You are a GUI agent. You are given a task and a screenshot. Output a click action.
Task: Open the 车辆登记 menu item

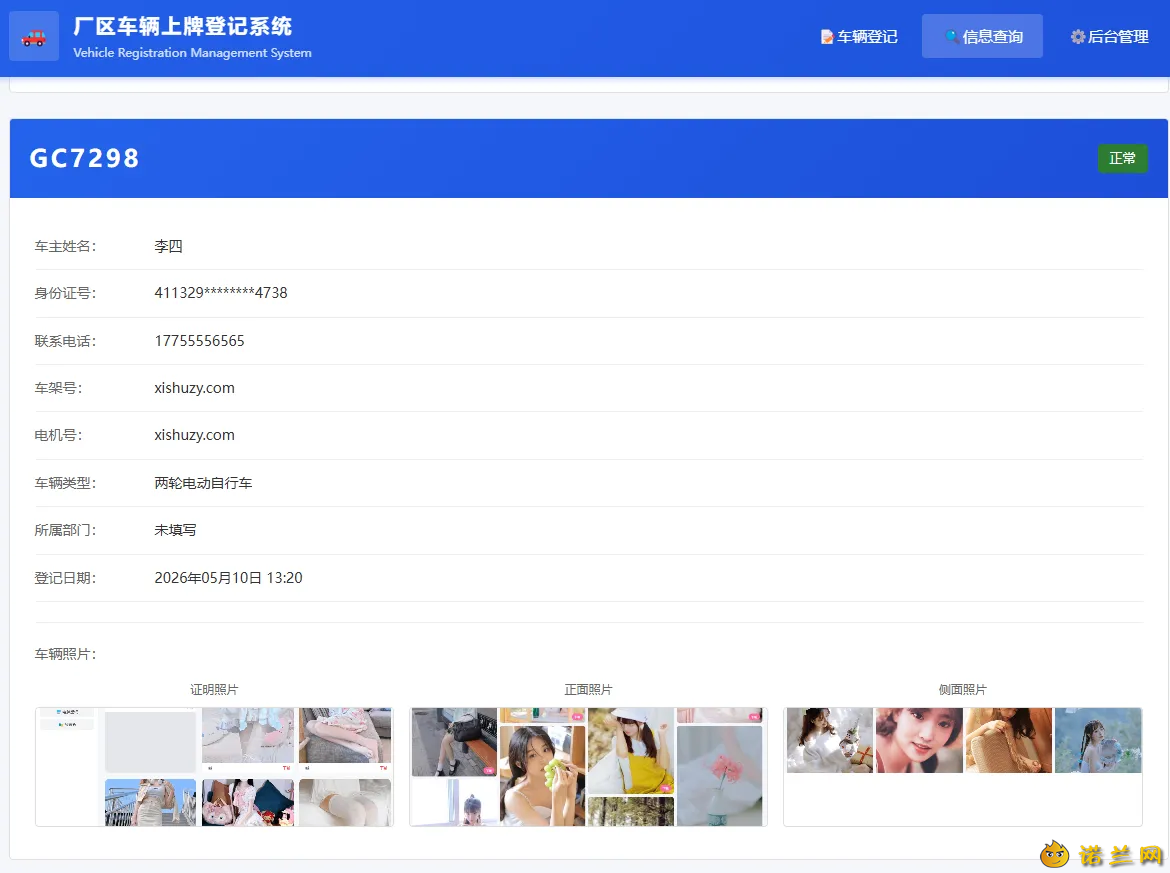pos(859,37)
